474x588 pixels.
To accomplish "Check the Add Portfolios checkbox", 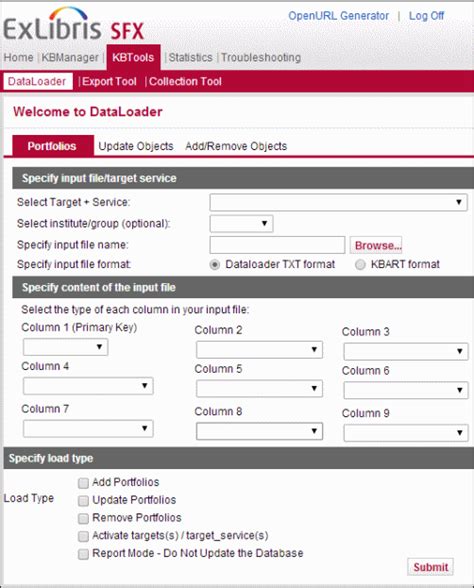I will 83,483.
